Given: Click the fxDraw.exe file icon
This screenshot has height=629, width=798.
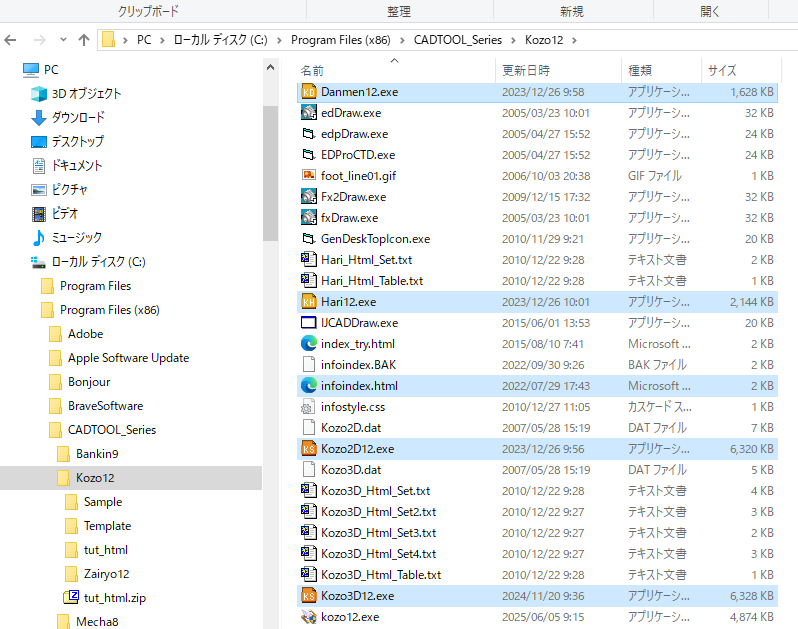Looking at the screenshot, I should pos(308,218).
